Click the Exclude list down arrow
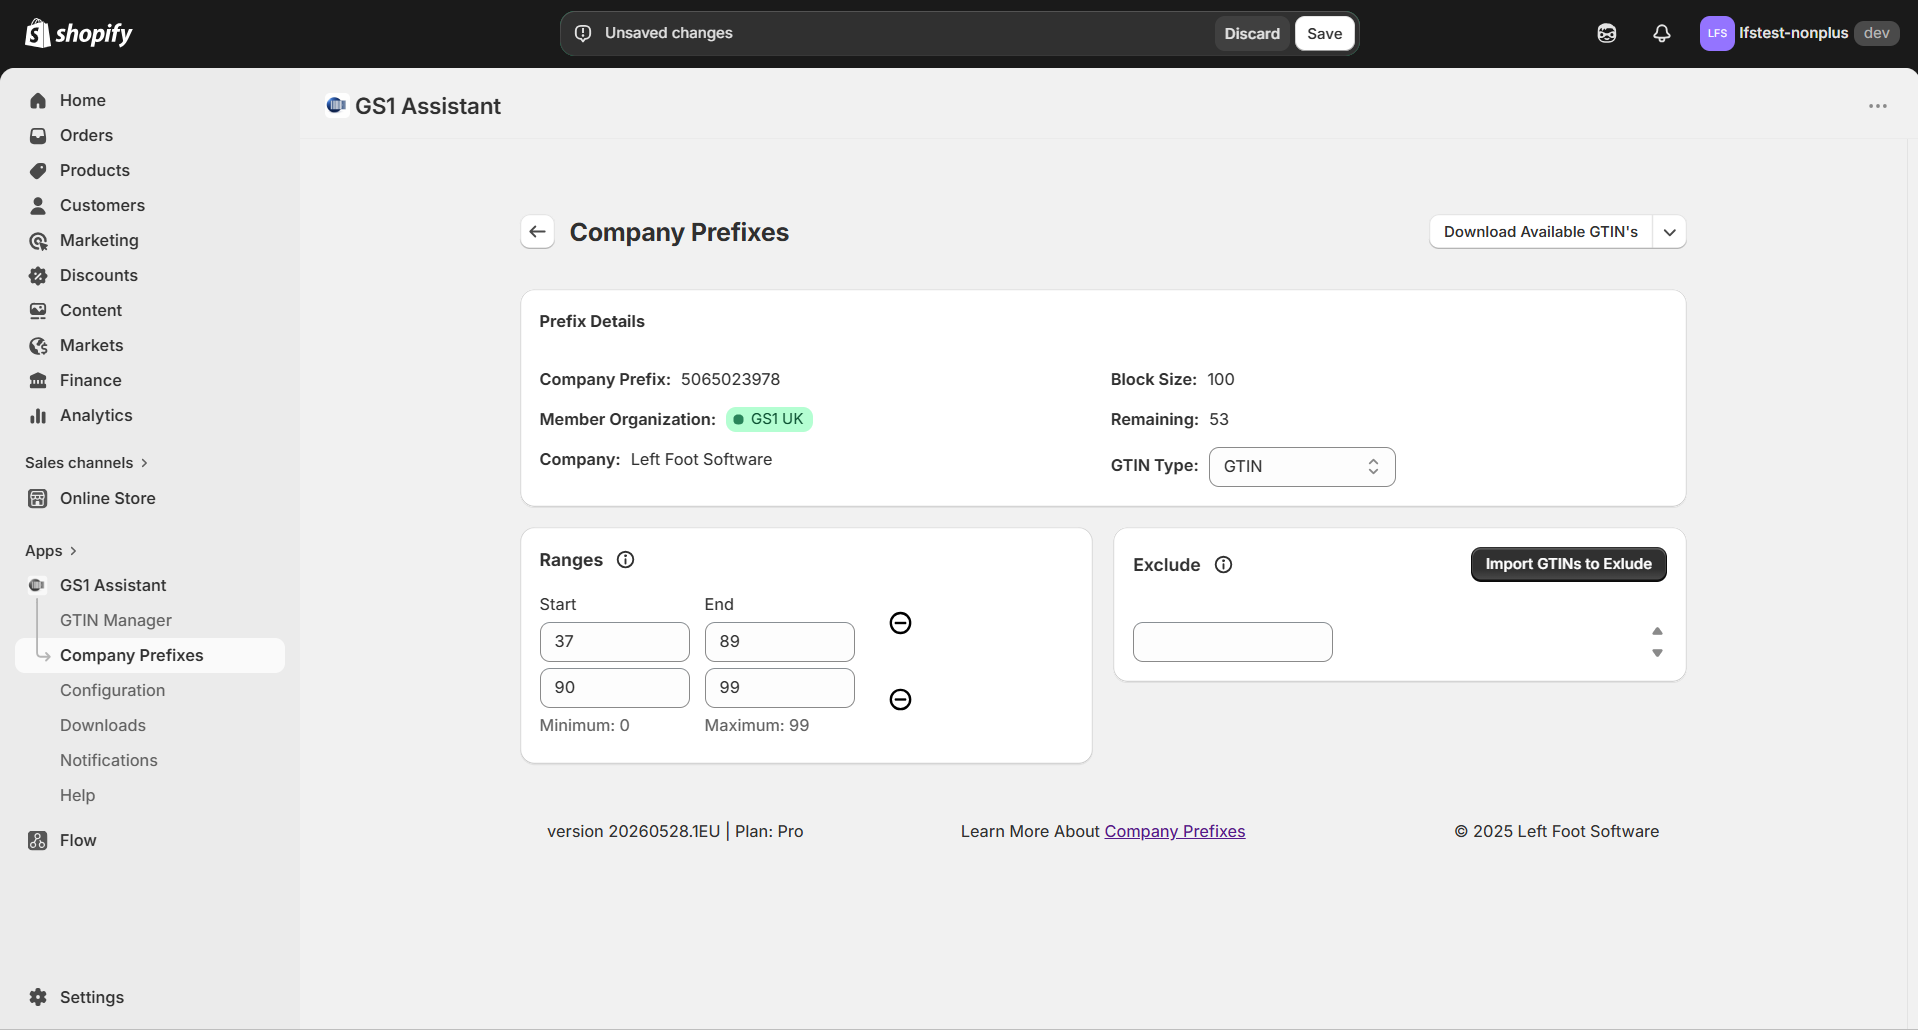Screen dimensions: 1918x1030 1657,653
